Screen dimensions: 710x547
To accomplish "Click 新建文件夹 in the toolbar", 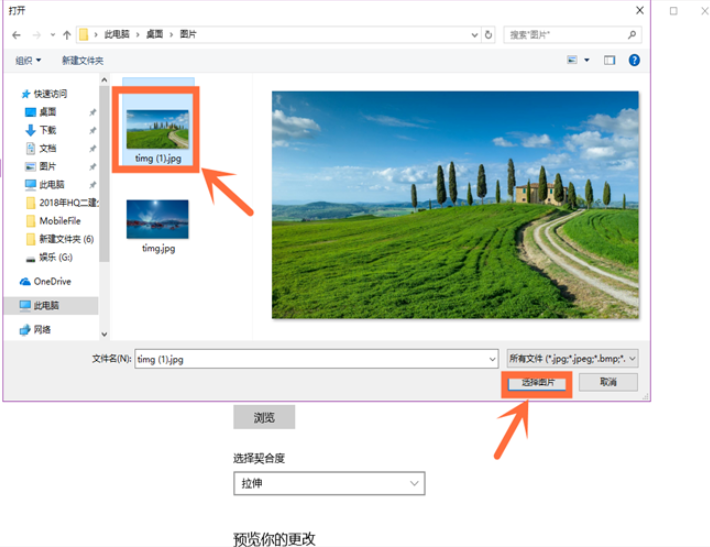I will pos(82,60).
